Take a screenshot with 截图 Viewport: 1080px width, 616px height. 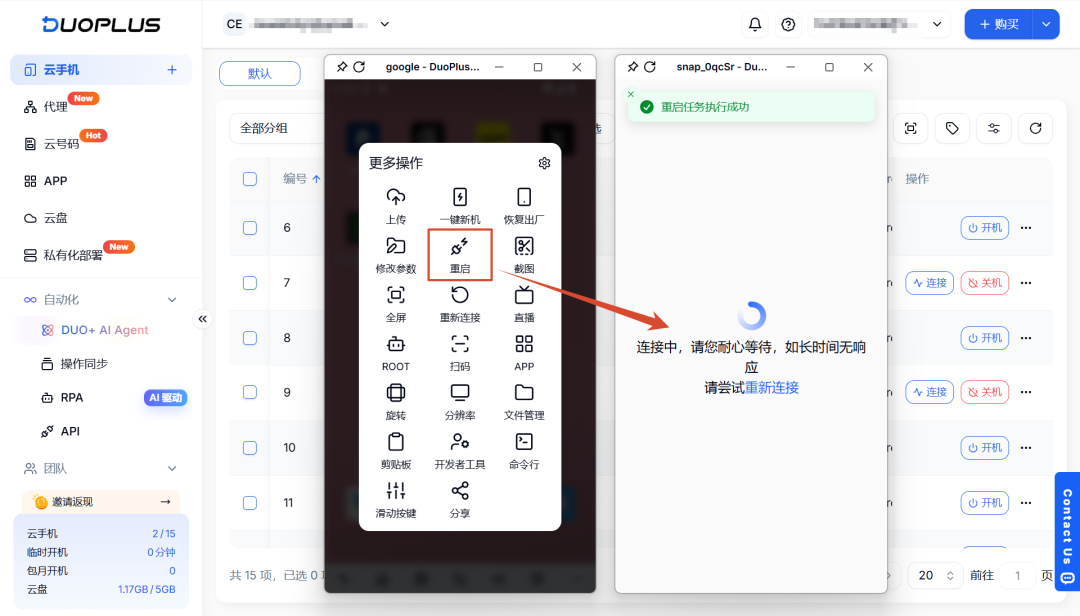523,255
